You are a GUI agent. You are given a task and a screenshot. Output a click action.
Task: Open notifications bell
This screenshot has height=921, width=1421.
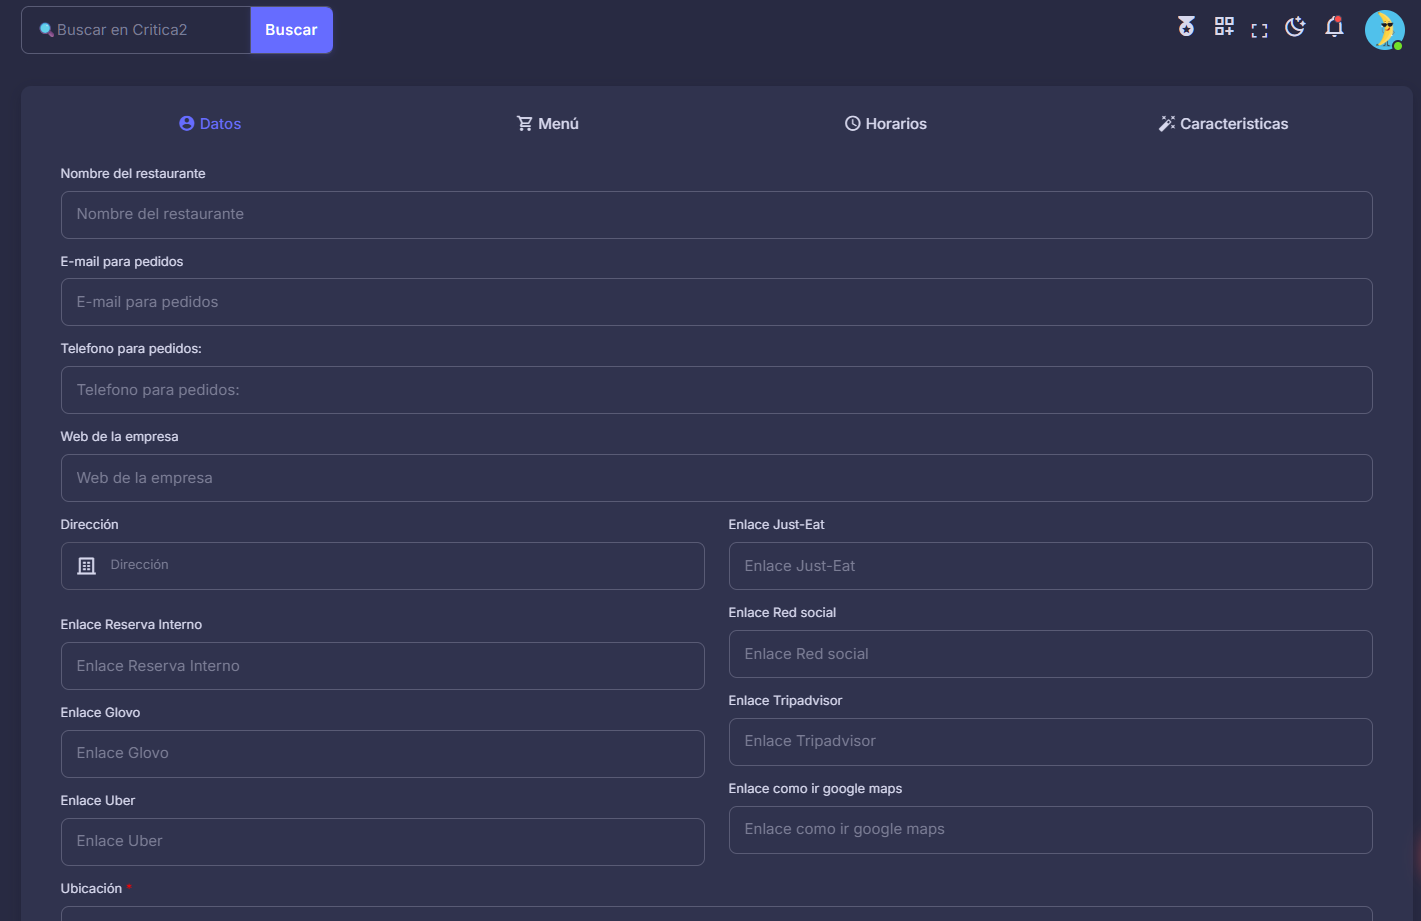click(x=1334, y=27)
